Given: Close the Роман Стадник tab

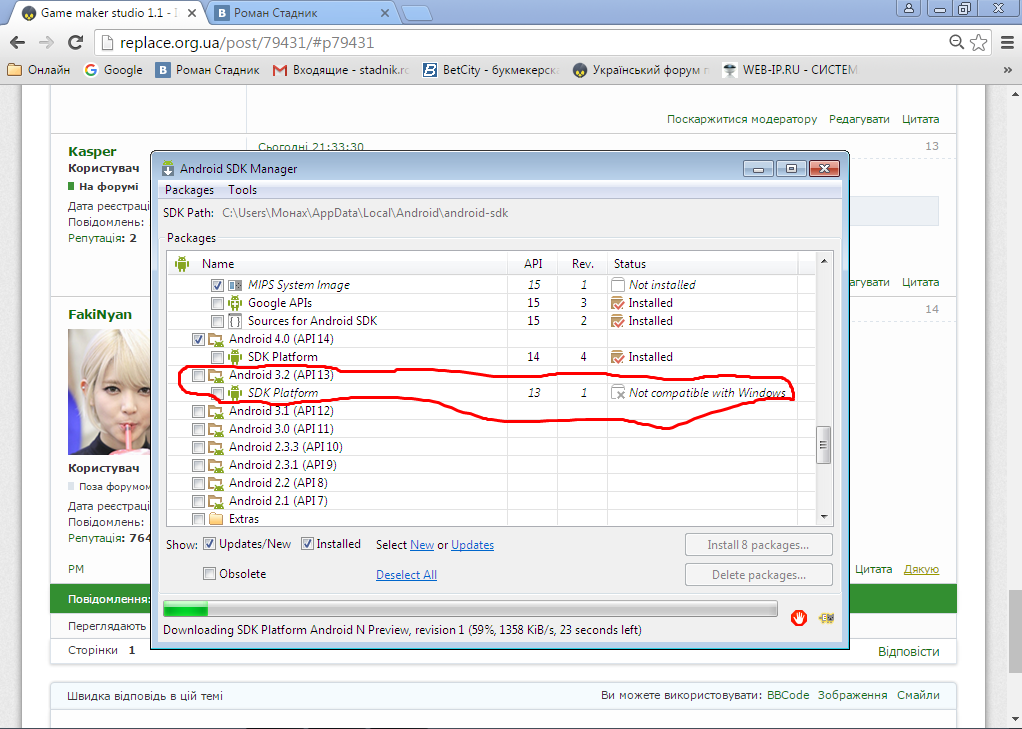Looking at the screenshot, I should [385, 13].
